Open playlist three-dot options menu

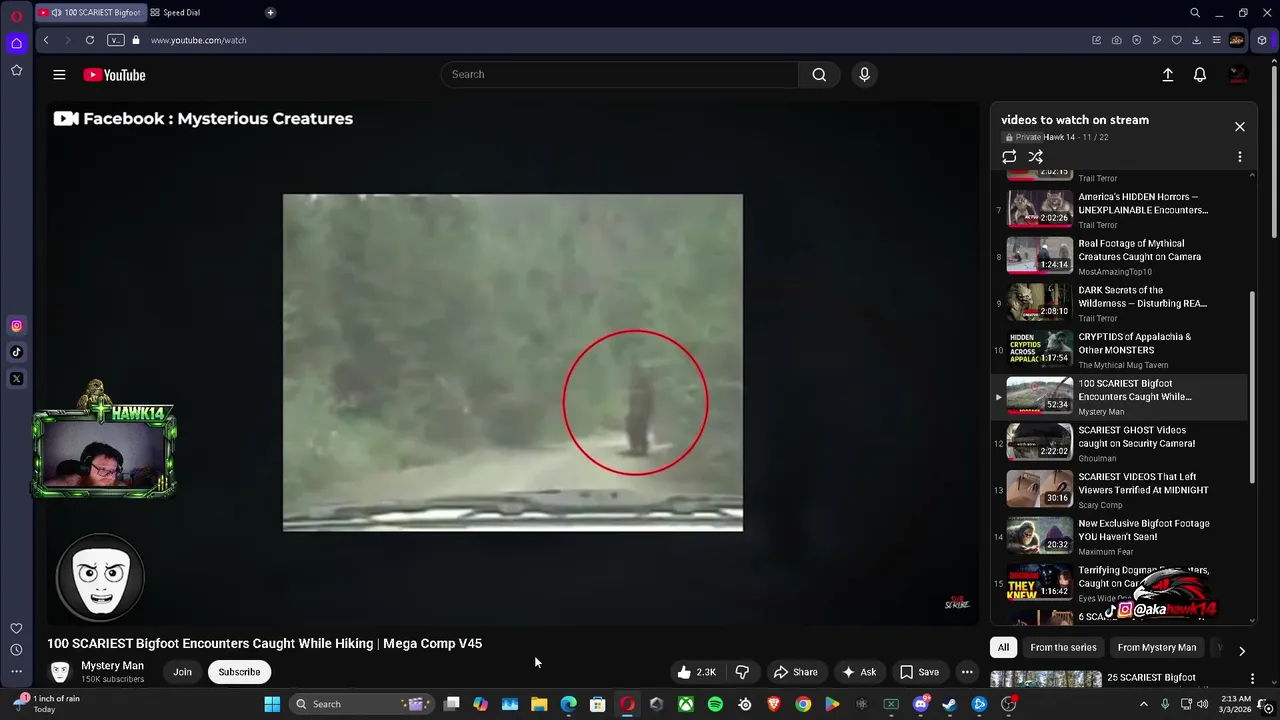click(x=1240, y=157)
